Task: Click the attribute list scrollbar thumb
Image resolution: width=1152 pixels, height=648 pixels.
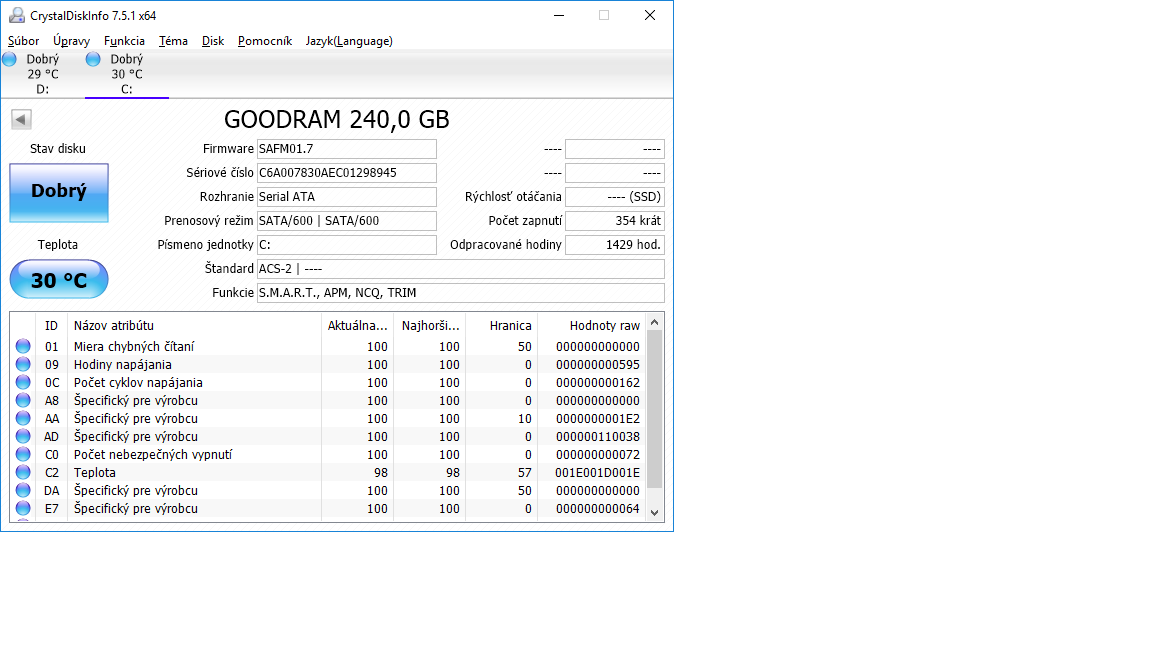Action: [655, 409]
